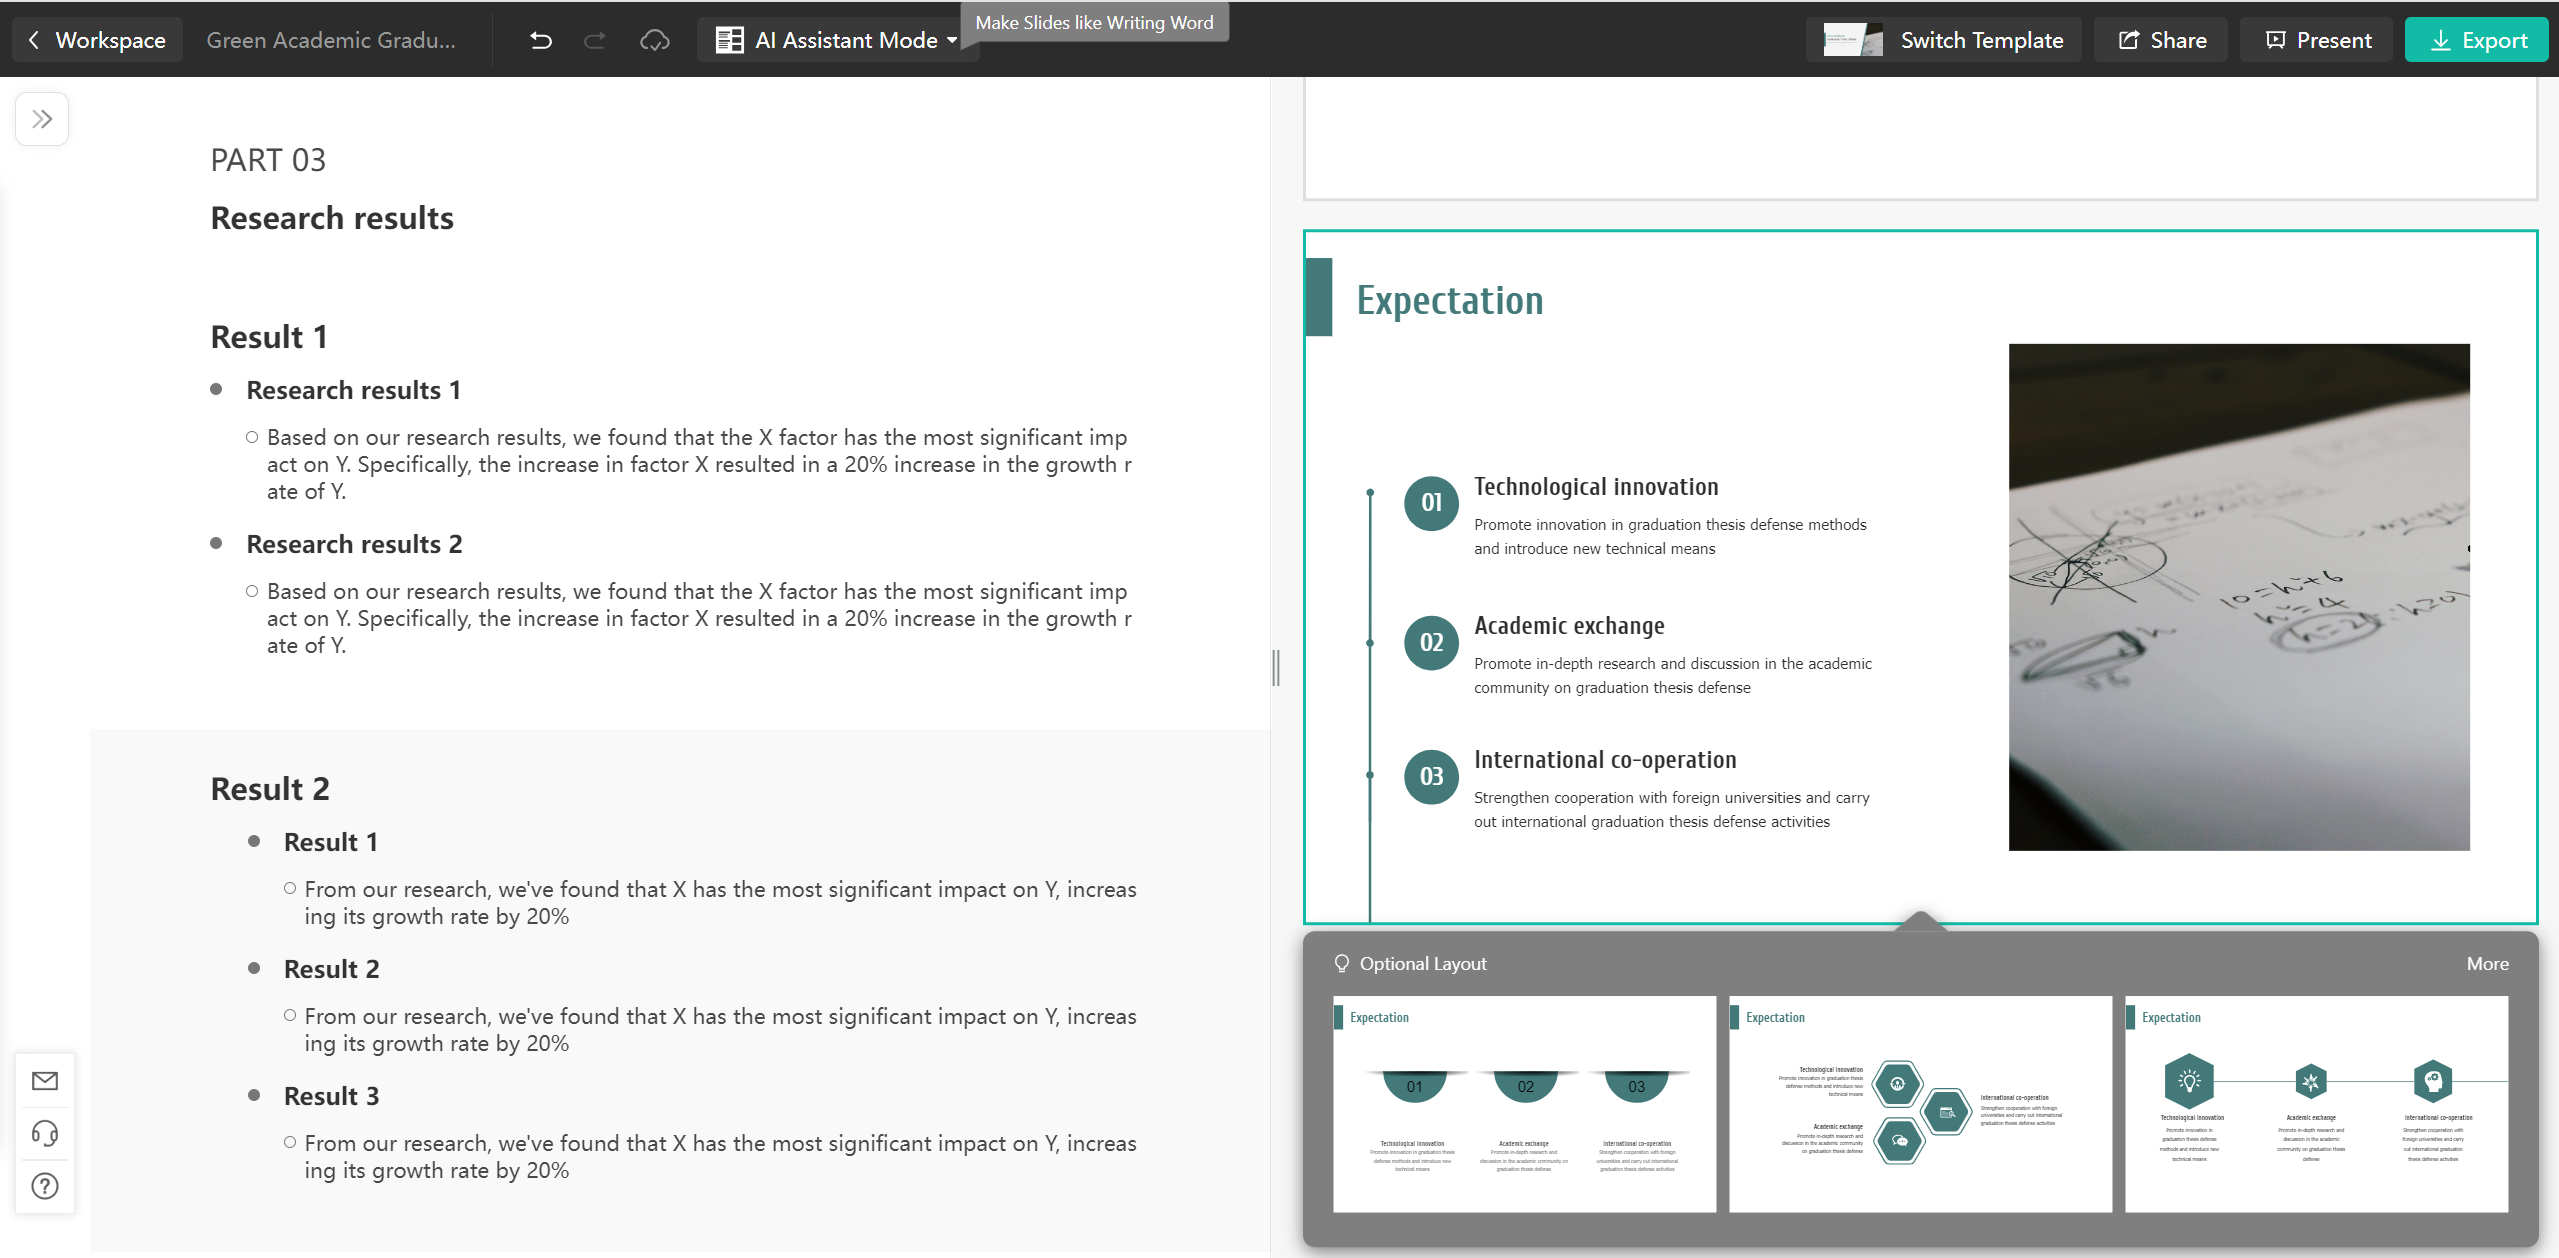Click the headset support icon
2559x1258 pixels.
pyautogui.click(x=45, y=1133)
